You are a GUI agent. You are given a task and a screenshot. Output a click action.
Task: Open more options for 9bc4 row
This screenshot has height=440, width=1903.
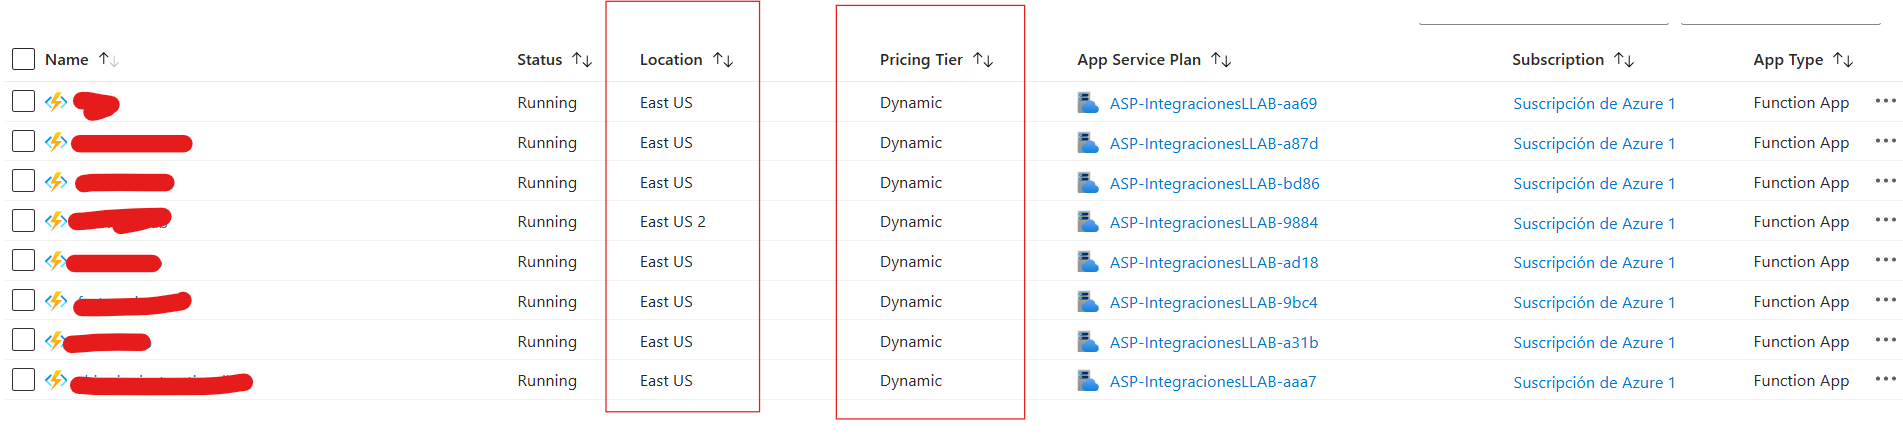tap(1885, 300)
